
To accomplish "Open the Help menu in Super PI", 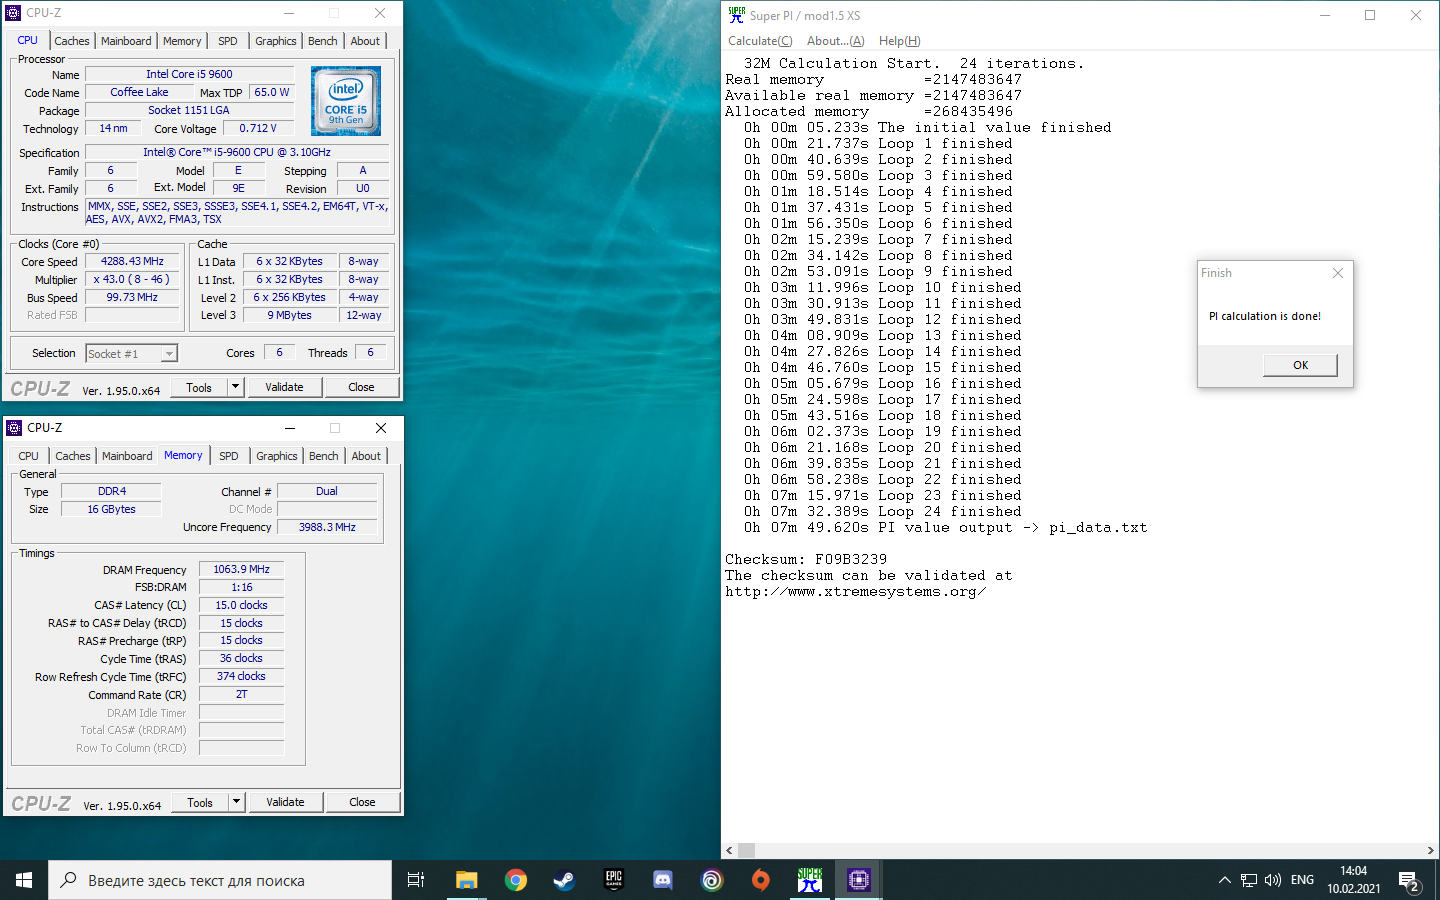I will click(x=899, y=41).
